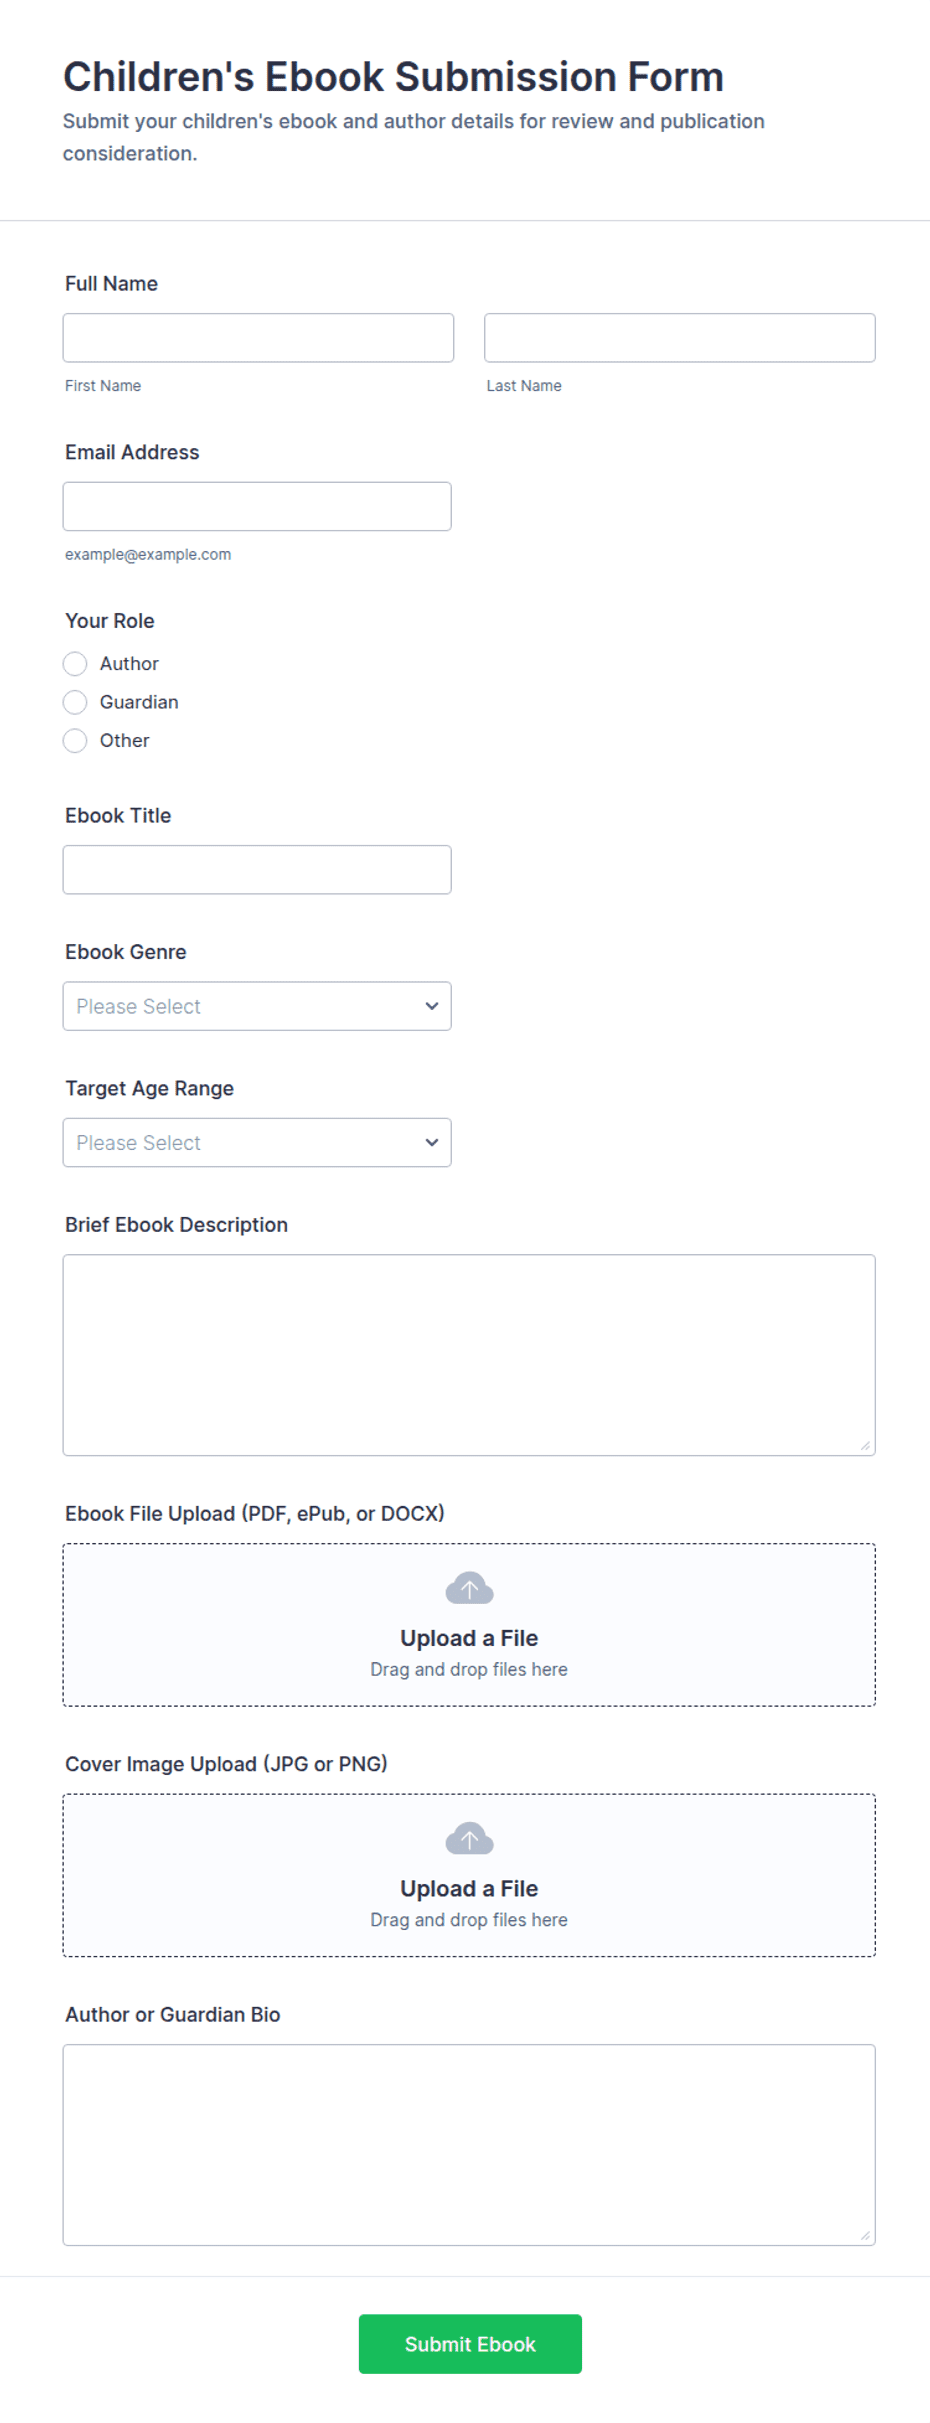Click the Author or Guardian Bio resize handle
This screenshot has width=930, height=2423.
865,2235
